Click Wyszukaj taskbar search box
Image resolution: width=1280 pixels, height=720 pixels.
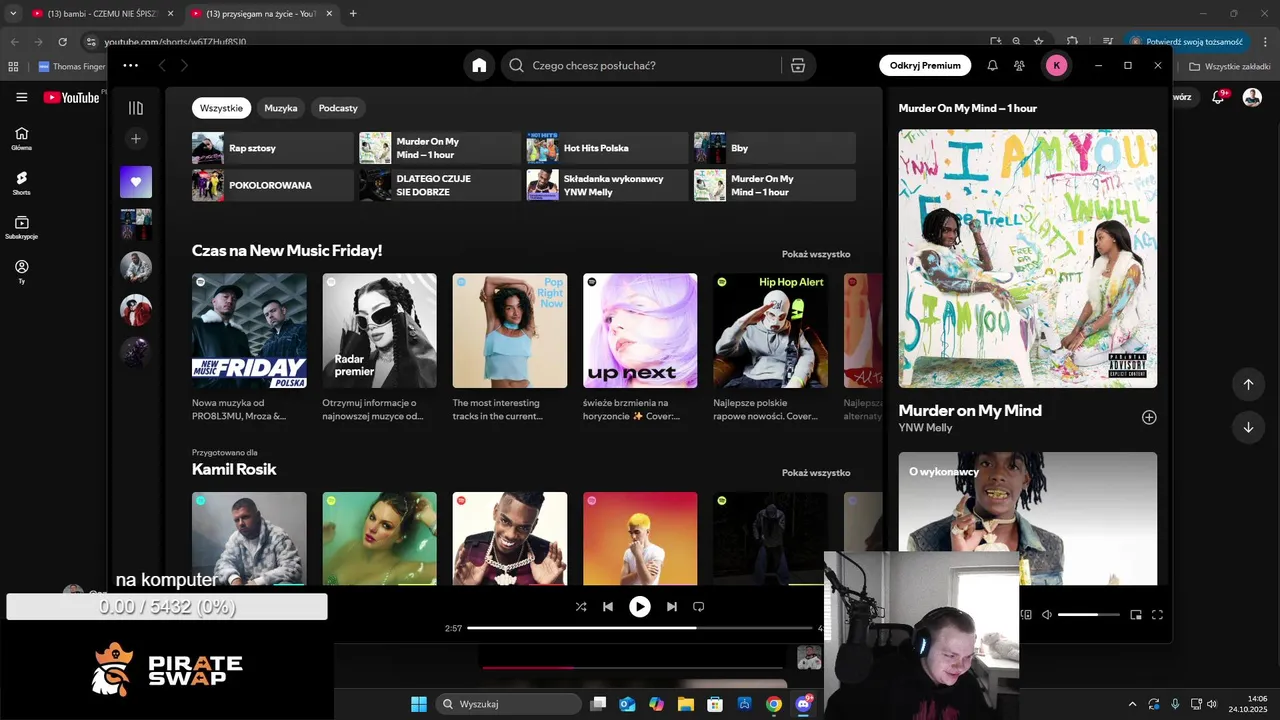pyautogui.click(x=508, y=704)
